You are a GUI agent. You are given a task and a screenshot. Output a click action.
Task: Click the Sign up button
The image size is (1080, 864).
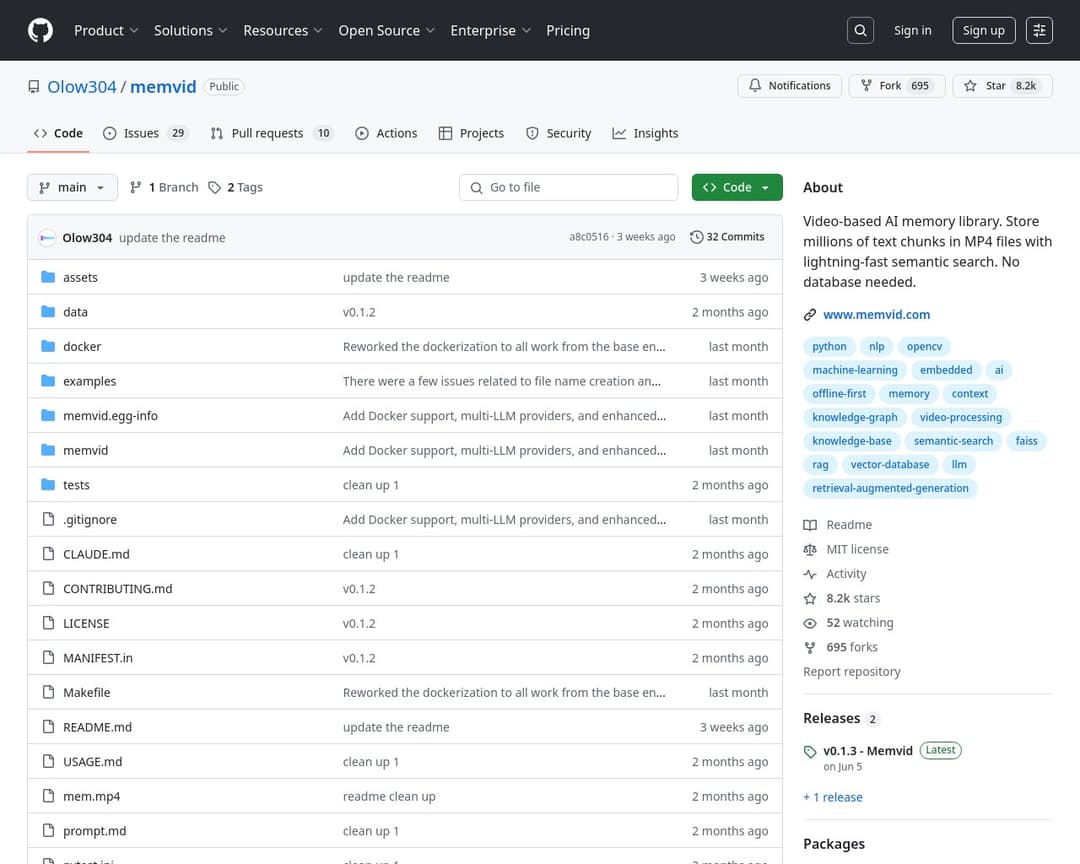984,30
